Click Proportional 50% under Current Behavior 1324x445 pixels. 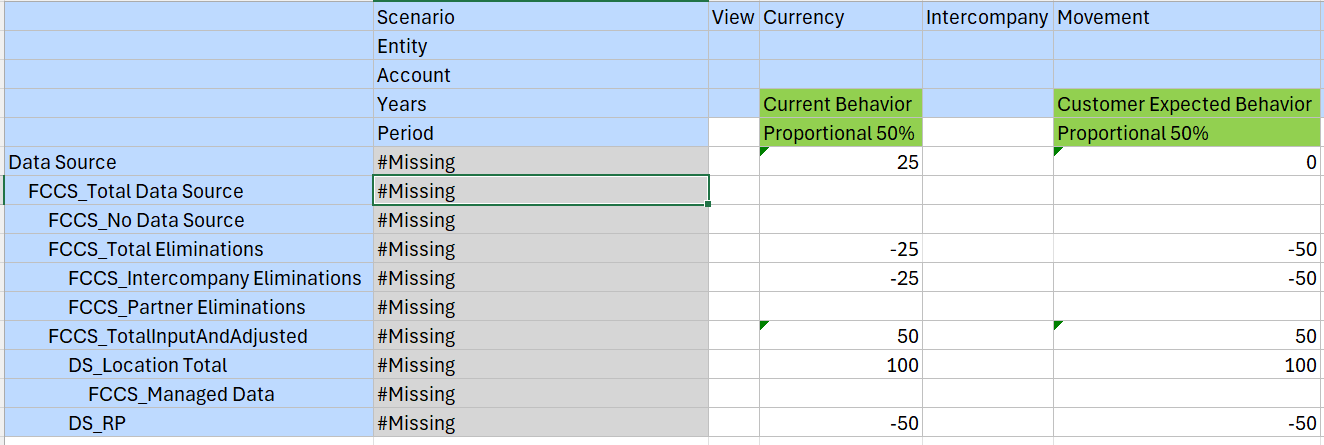click(841, 133)
